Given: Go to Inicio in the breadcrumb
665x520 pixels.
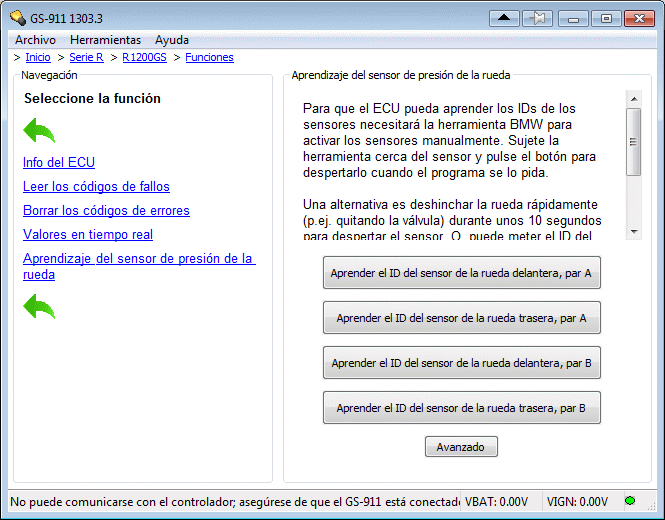Looking at the screenshot, I should tap(38, 58).
